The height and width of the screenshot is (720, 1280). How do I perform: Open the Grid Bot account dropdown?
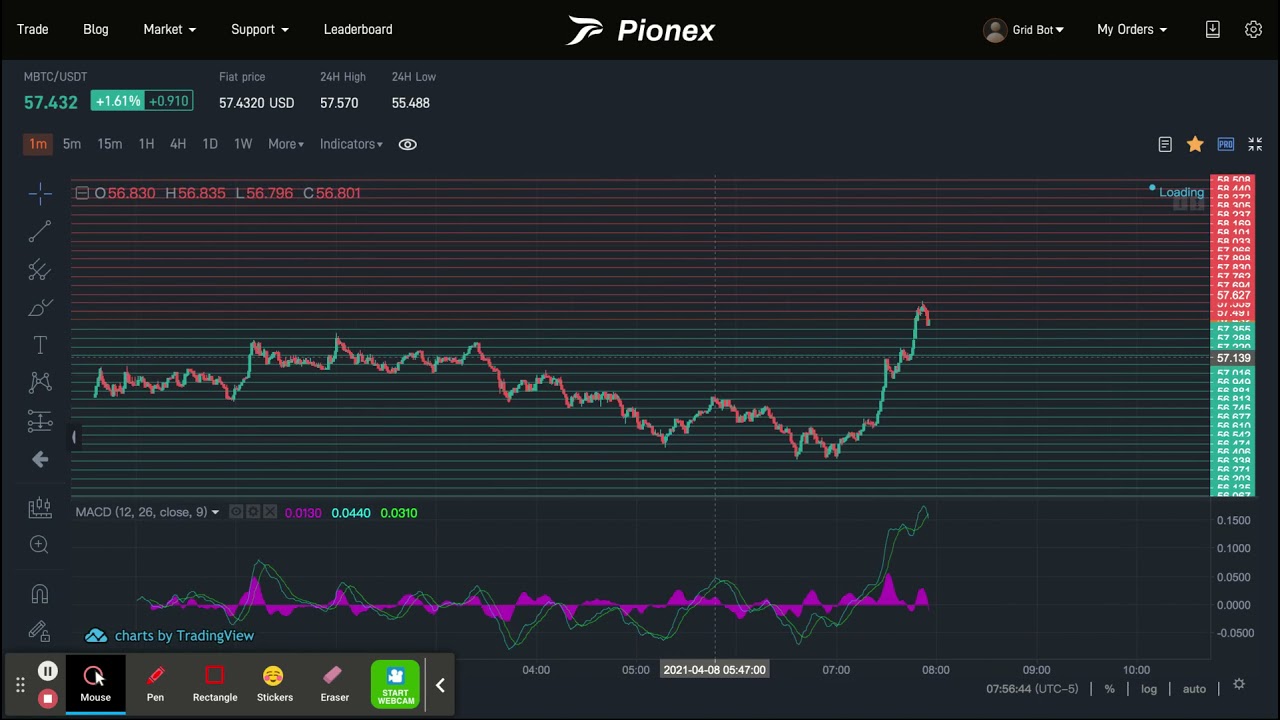pos(1024,30)
